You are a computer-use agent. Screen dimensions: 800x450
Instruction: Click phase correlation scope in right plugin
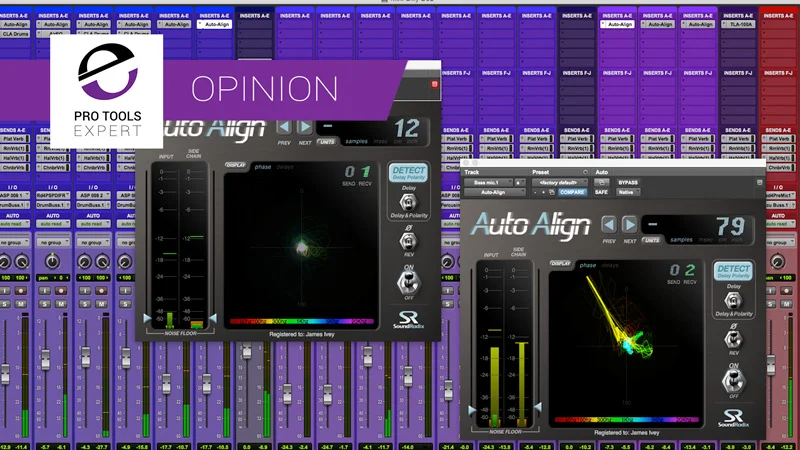(x=627, y=342)
